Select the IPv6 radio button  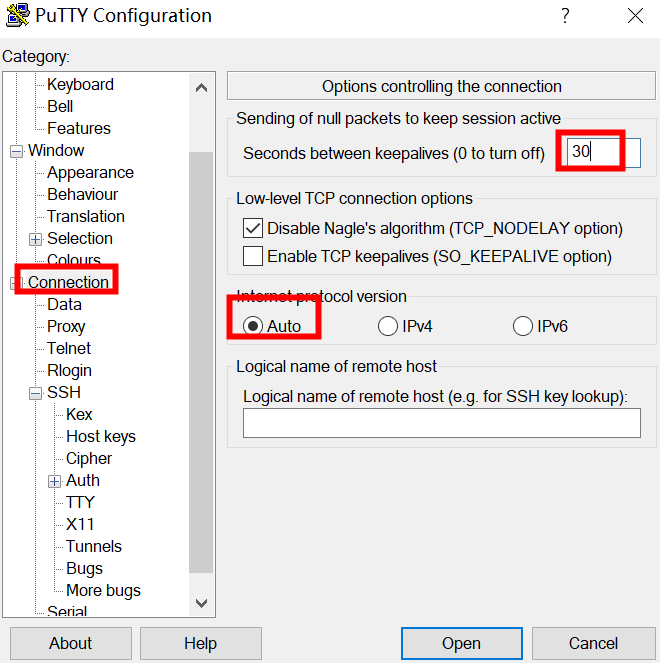pyautogui.click(x=523, y=326)
